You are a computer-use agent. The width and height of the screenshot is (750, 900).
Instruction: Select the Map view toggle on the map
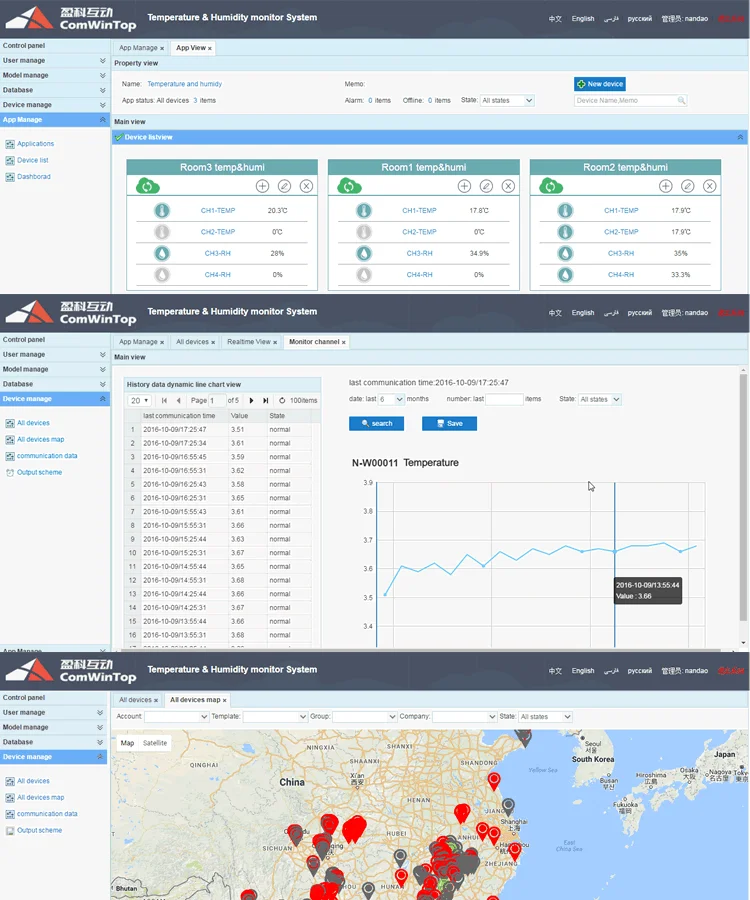127,743
